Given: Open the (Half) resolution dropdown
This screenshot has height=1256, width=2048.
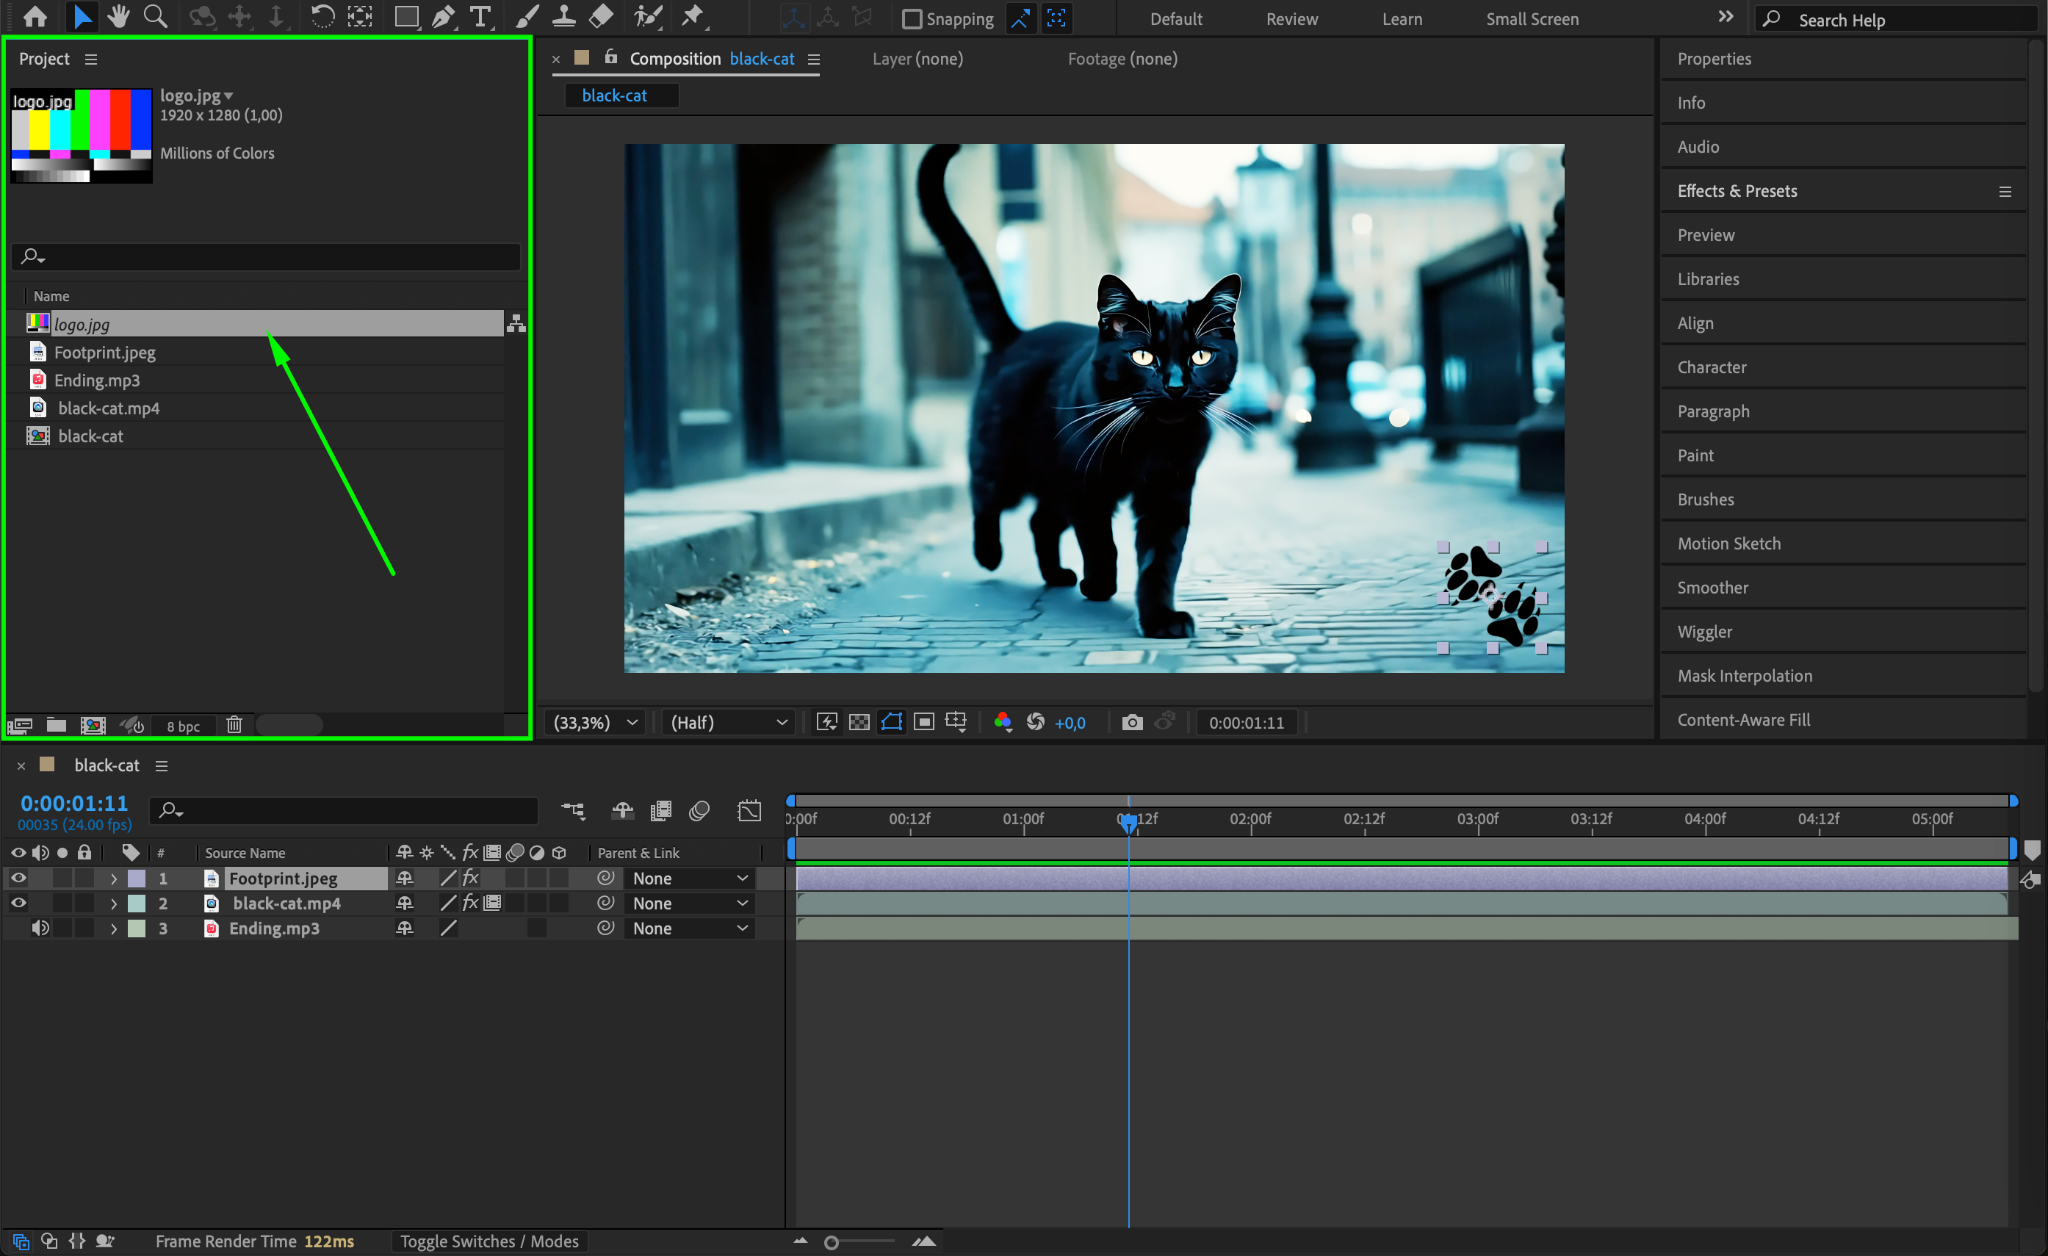Looking at the screenshot, I should tap(728, 722).
